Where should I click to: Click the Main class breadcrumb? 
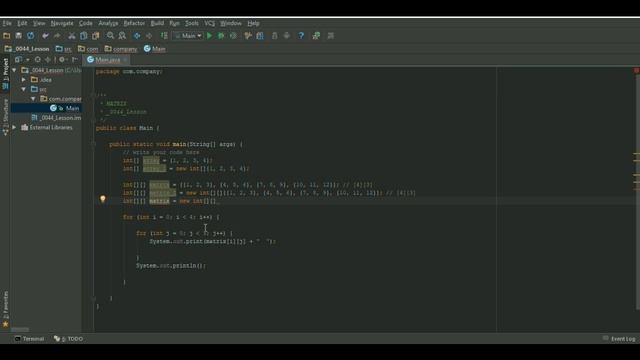coord(155,49)
